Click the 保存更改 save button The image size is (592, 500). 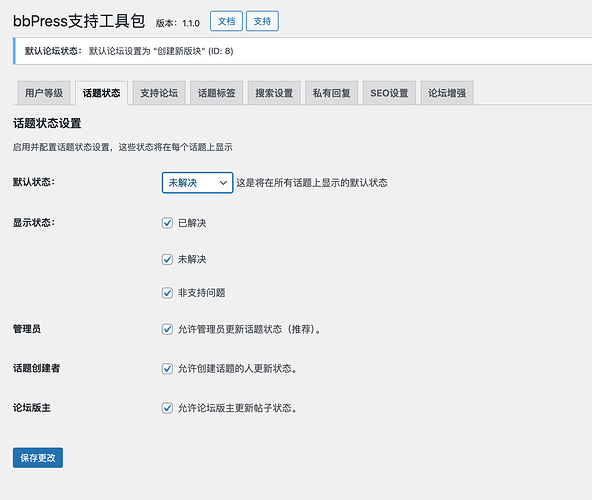(38, 458)
